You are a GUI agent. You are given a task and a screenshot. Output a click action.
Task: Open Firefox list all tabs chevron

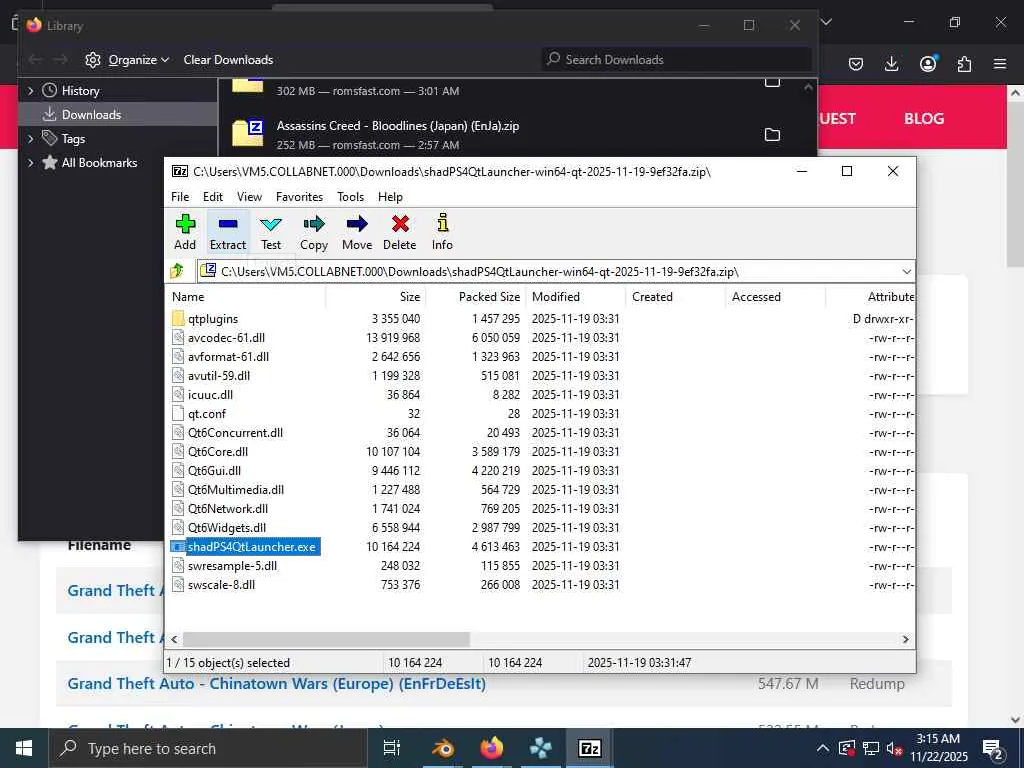(826, 22)
